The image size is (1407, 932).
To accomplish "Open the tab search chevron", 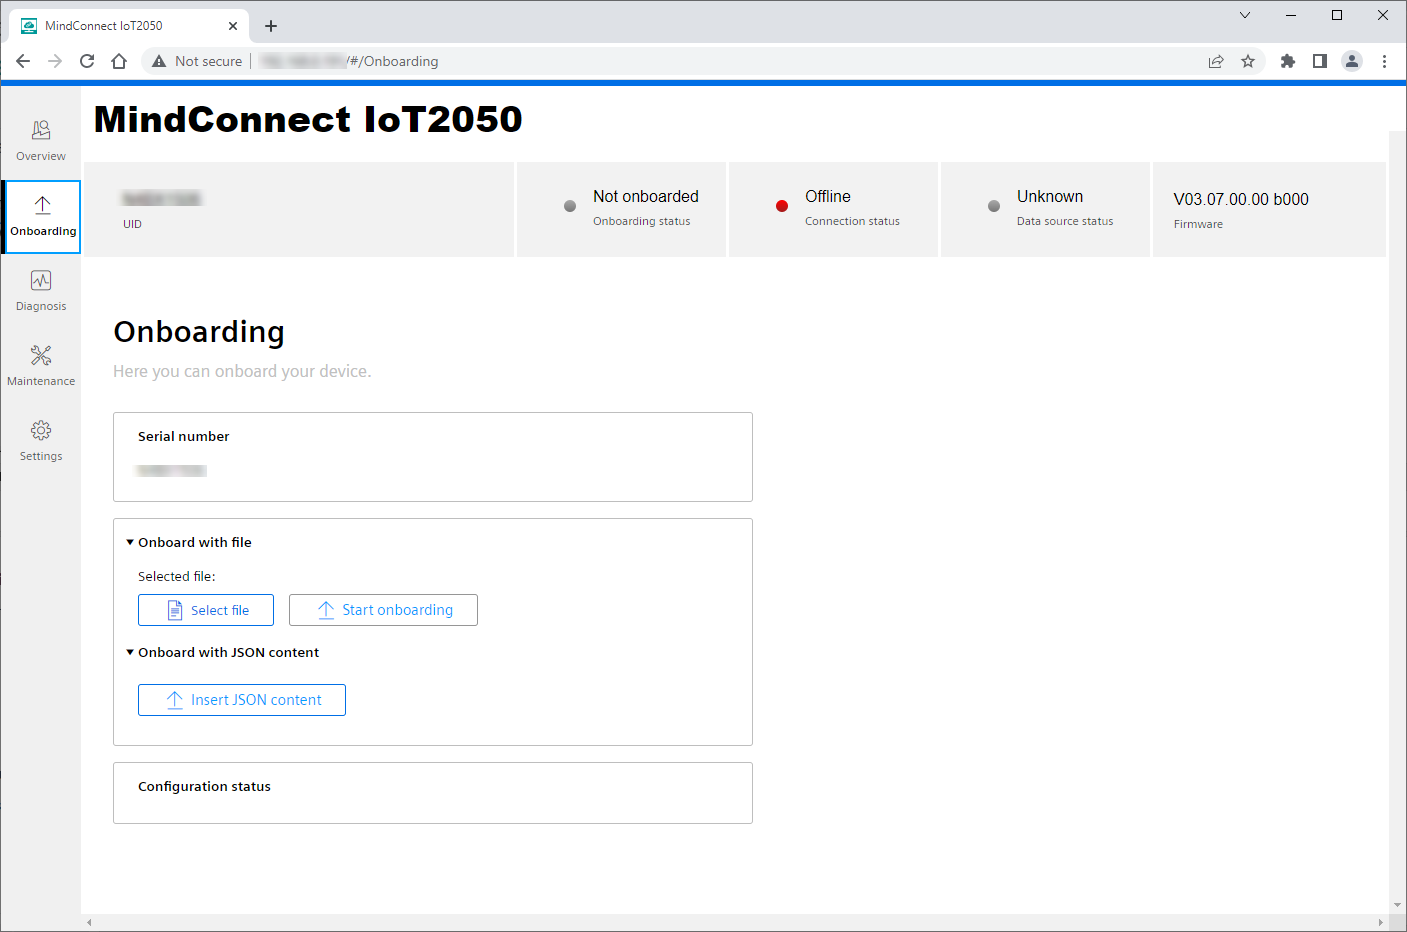I will 1245,15.
